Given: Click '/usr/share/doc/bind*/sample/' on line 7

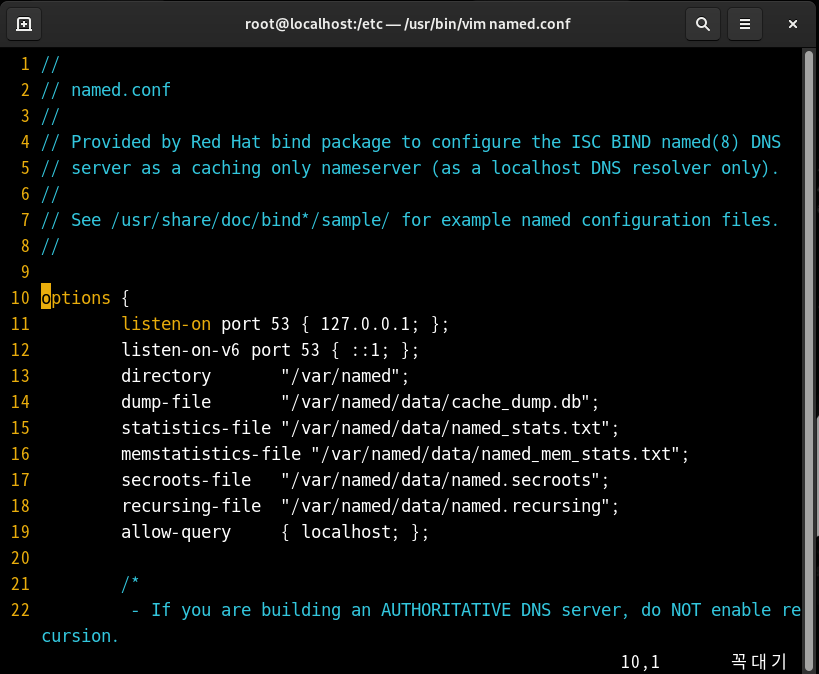Looking at the screenshot, I should click(x=250, y=220).
